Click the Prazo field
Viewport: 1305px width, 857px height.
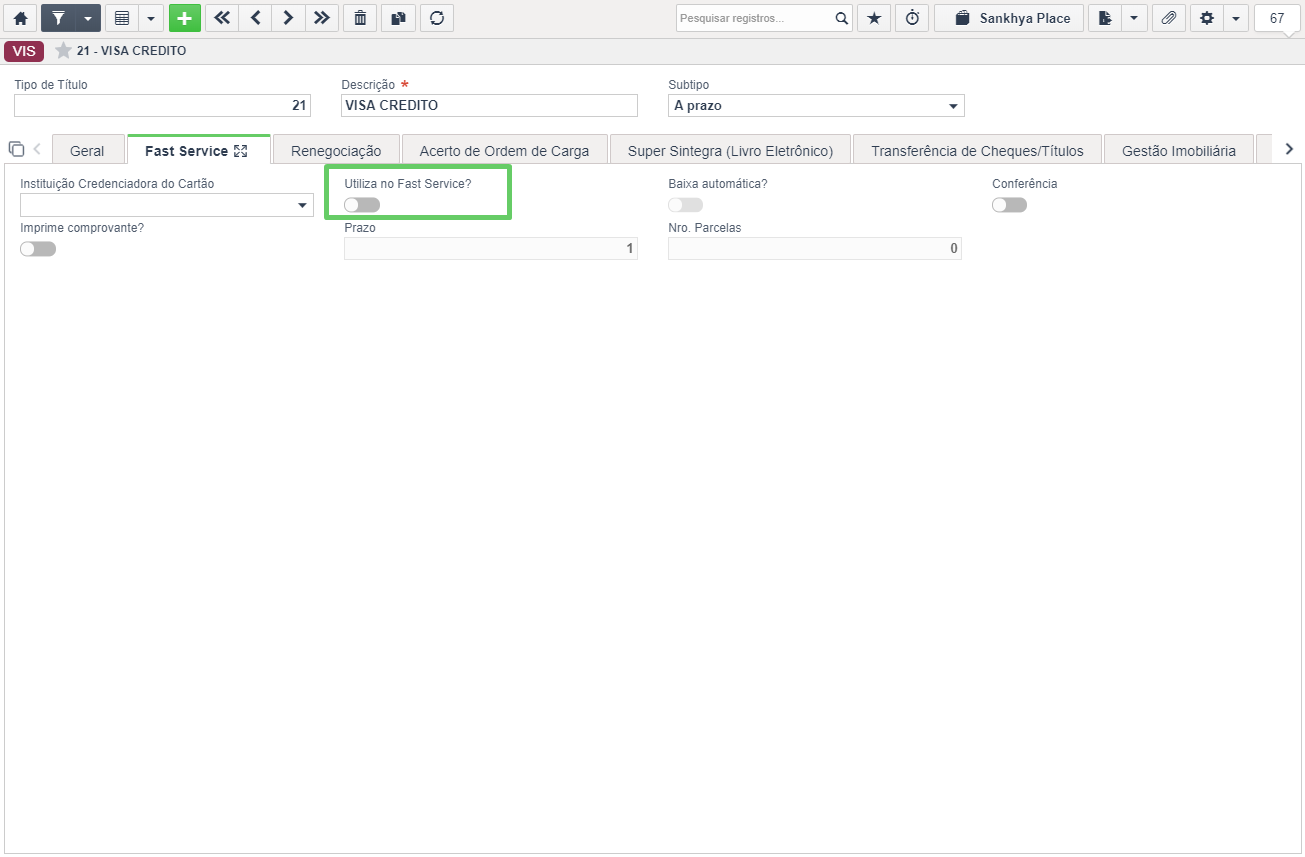[x=491, y=248]
